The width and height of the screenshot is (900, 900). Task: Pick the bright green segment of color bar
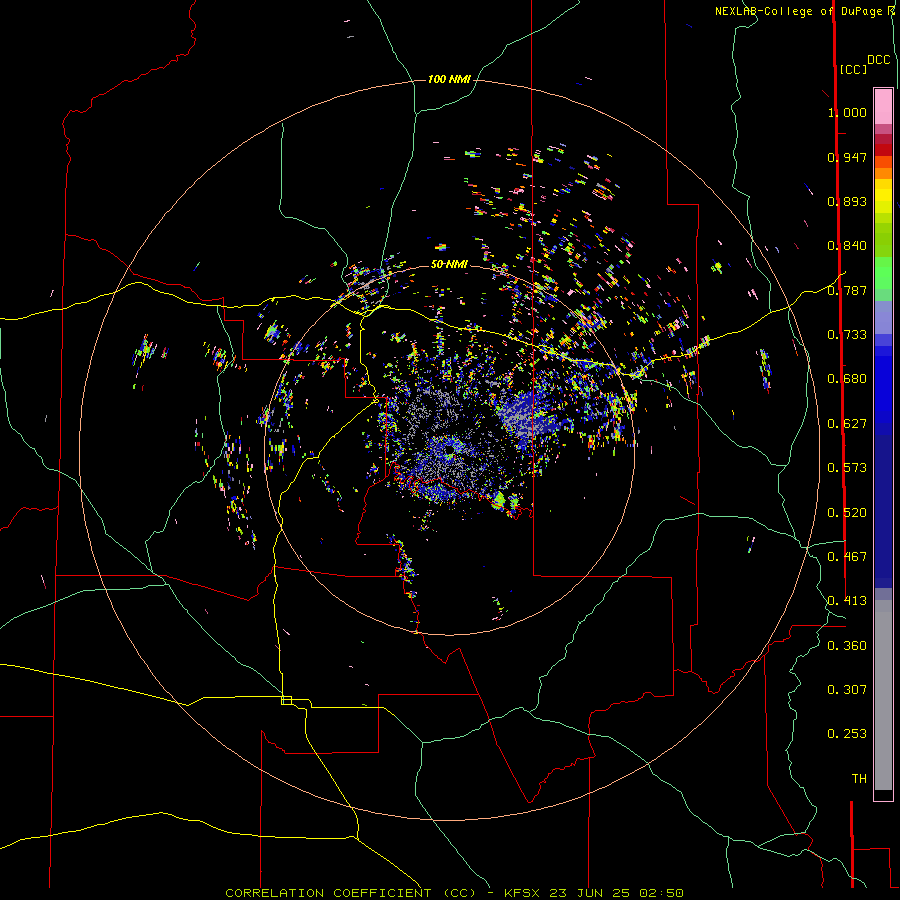[883, 273]
